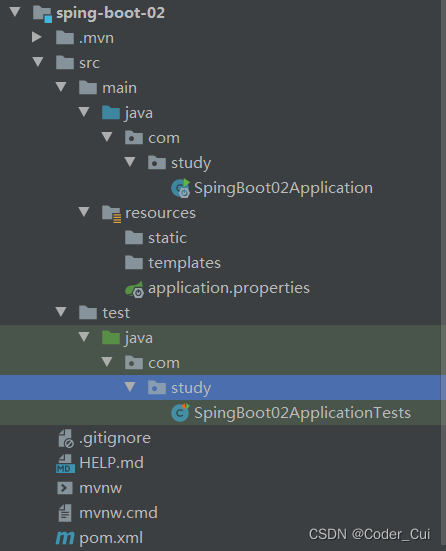Select the static folder label
446x551 pixels.
pos(168,238)
